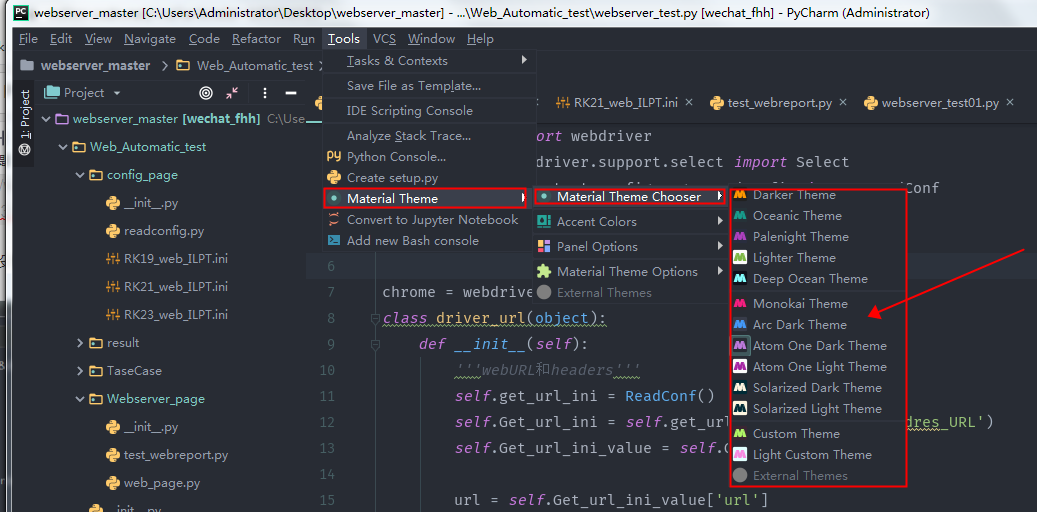1037x512 pixels.
Task: Click the Monokai Theme icon
Action: point(740,304)
